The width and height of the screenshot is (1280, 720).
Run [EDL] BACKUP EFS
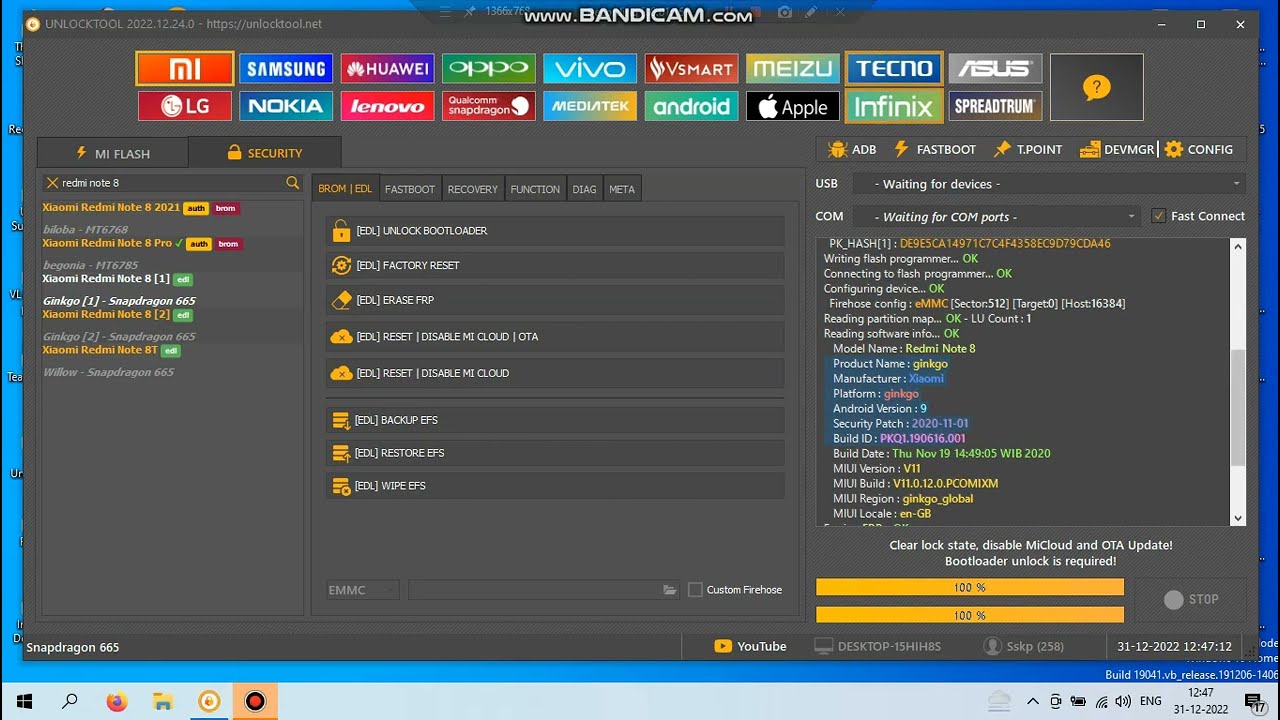pos(555,420)
